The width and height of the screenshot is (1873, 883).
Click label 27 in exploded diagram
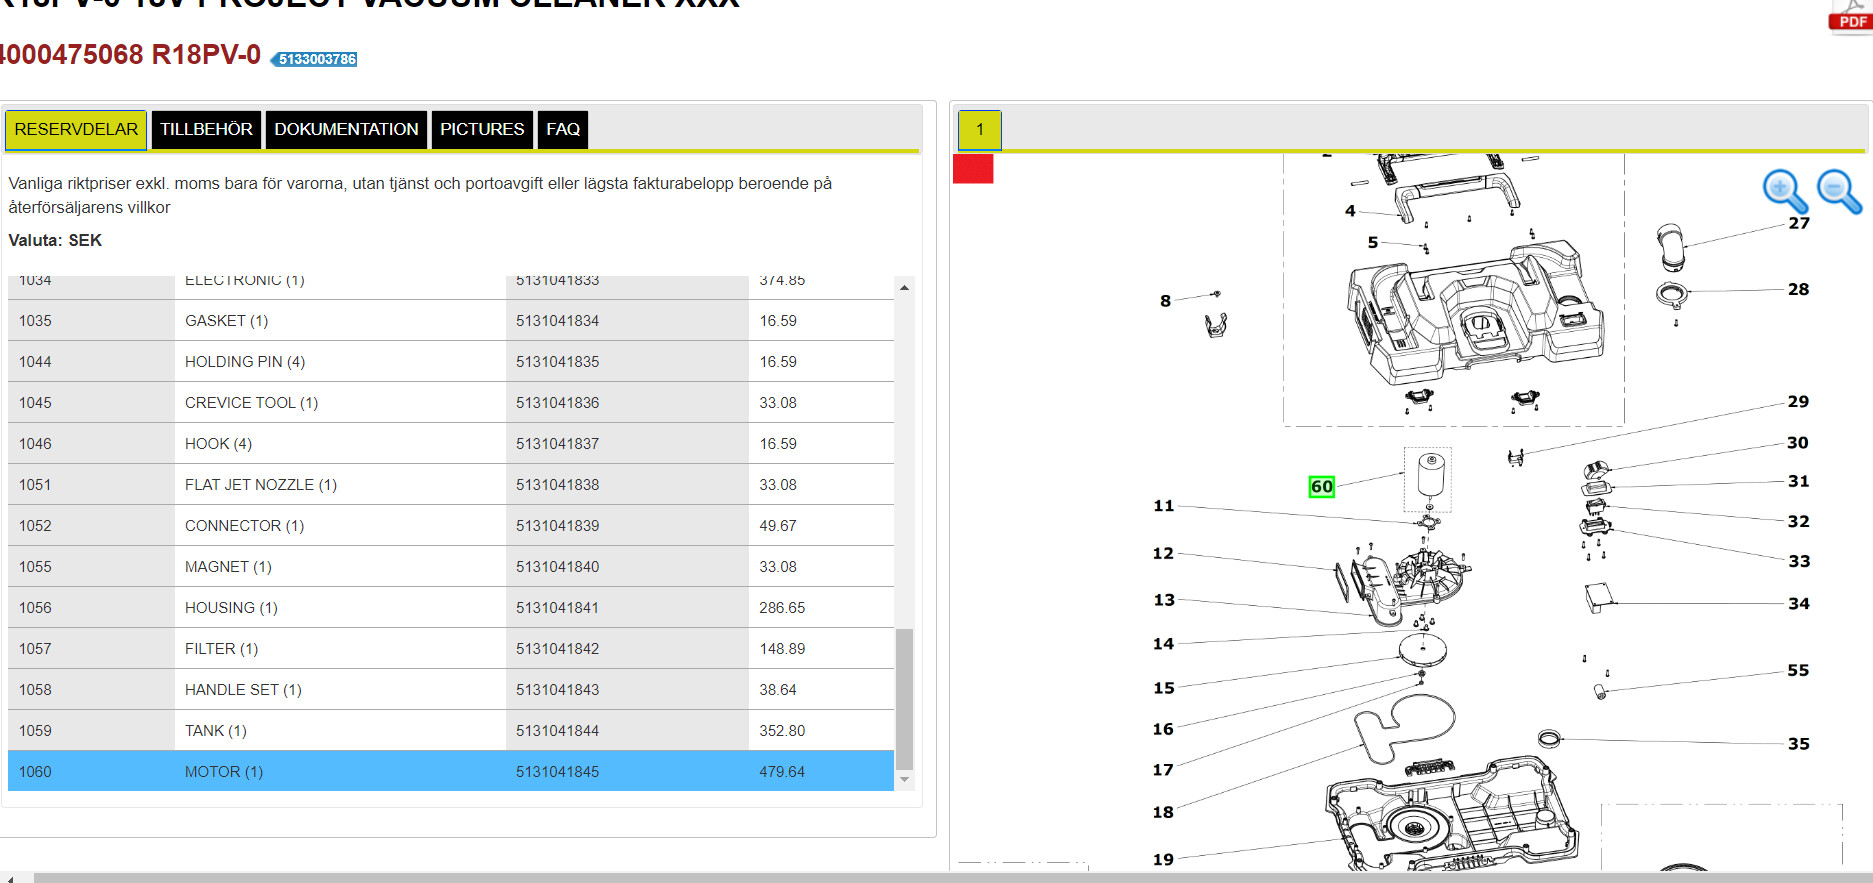pos(1799,224)
